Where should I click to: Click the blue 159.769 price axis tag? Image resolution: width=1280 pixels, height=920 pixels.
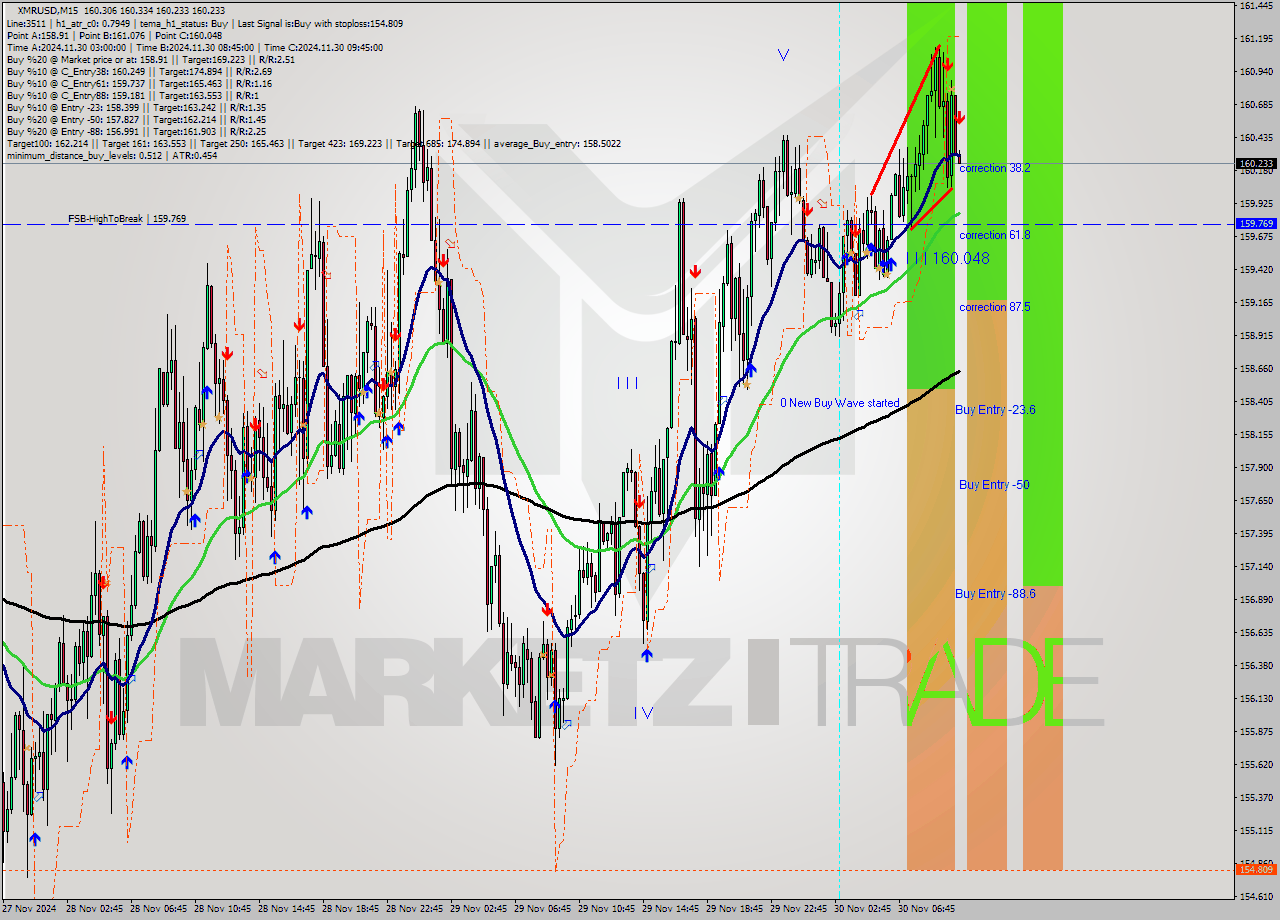(x=1256, y=224)
